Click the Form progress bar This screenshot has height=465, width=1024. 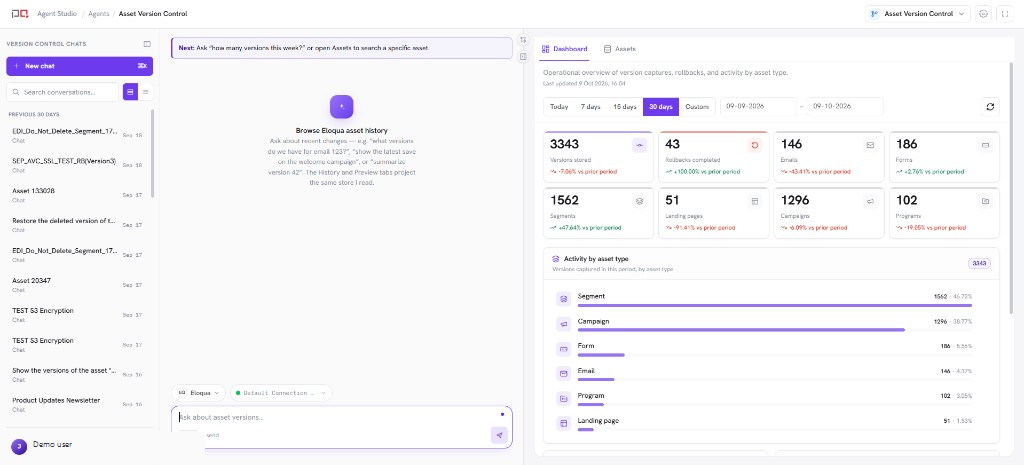(x=601, y=355)
